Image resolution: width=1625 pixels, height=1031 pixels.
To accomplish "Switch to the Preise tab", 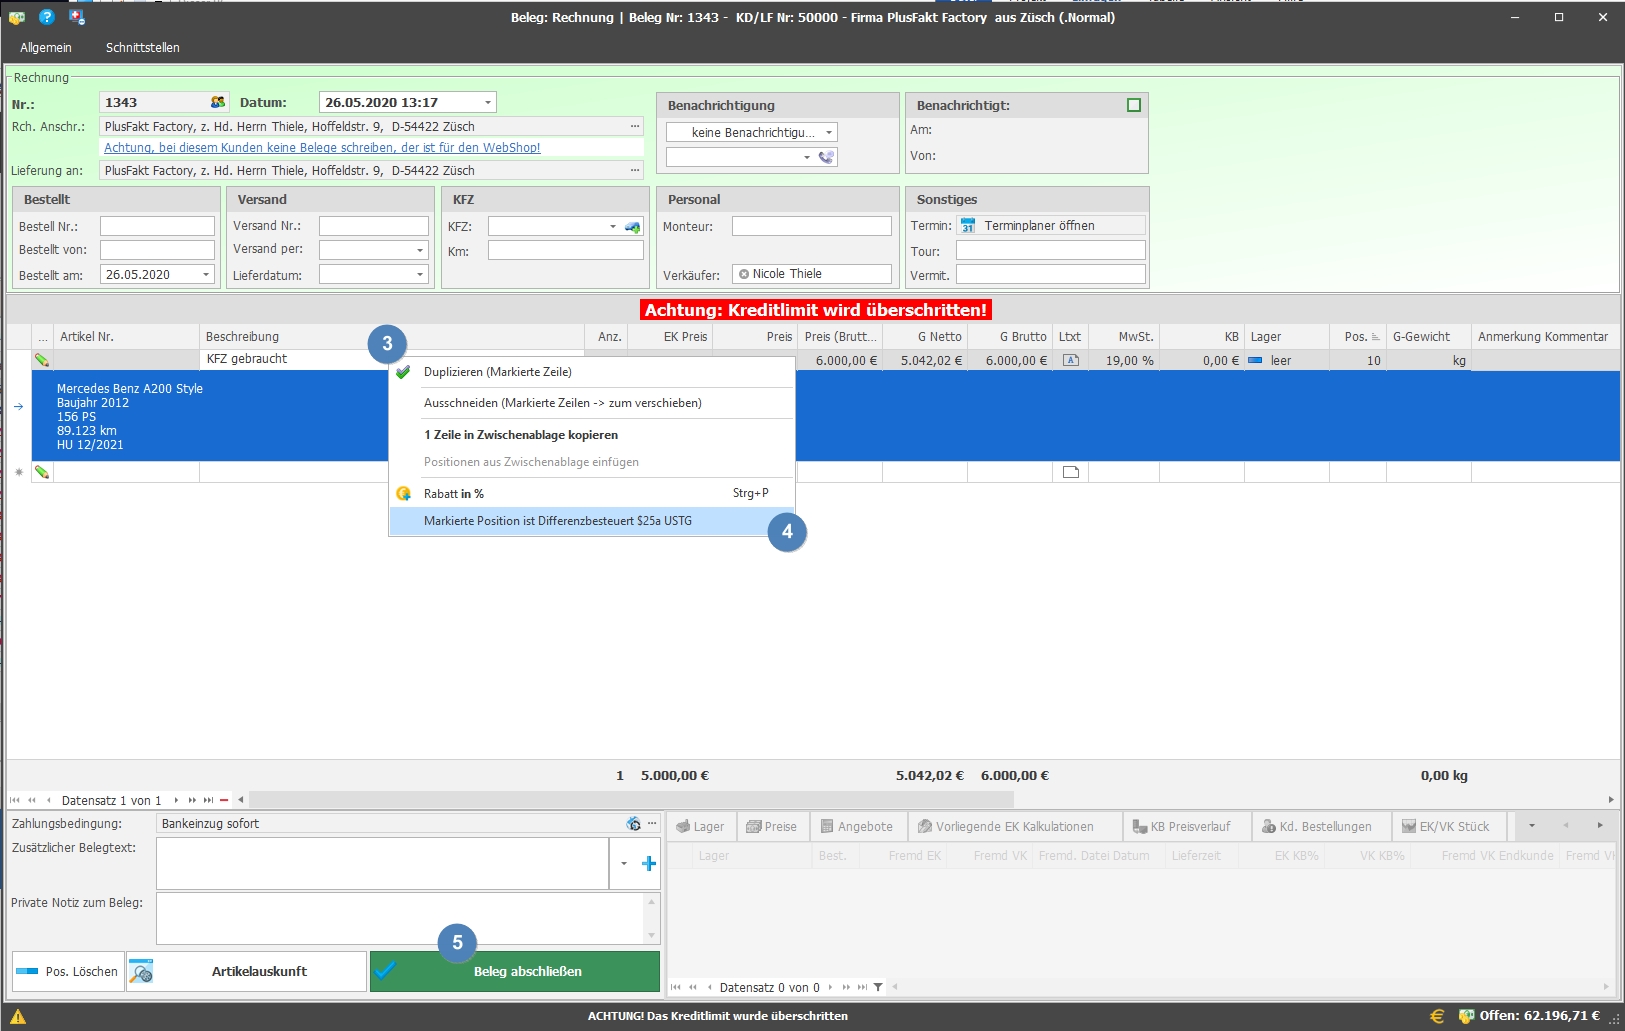I will (x=772, y=827).
